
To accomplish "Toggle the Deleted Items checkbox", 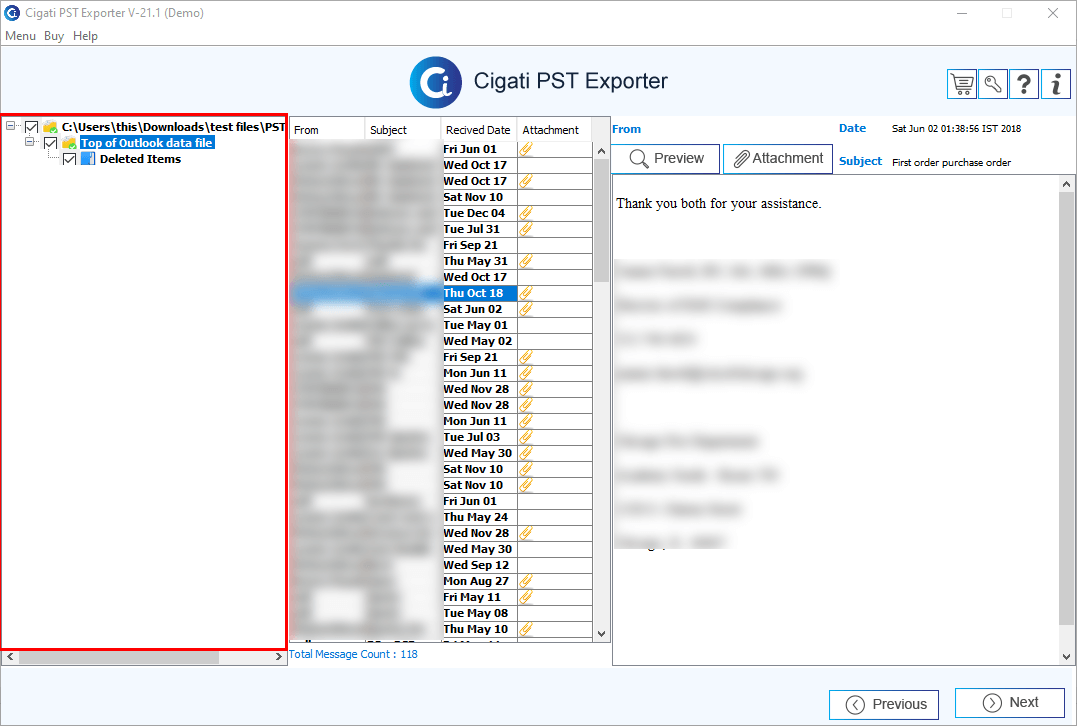I will click(x=69, y=159).
